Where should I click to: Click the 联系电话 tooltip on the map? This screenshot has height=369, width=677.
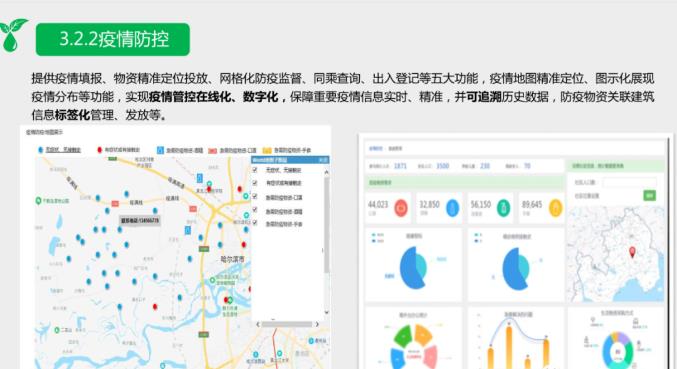(140, 221)
